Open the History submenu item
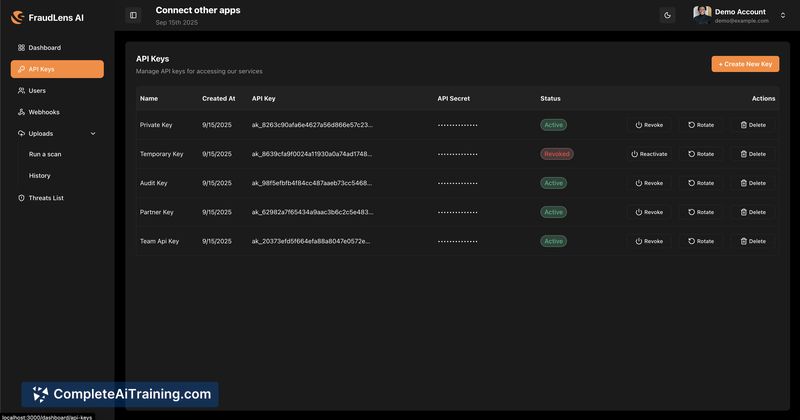 pyautogui.click(x=39, y=176)
